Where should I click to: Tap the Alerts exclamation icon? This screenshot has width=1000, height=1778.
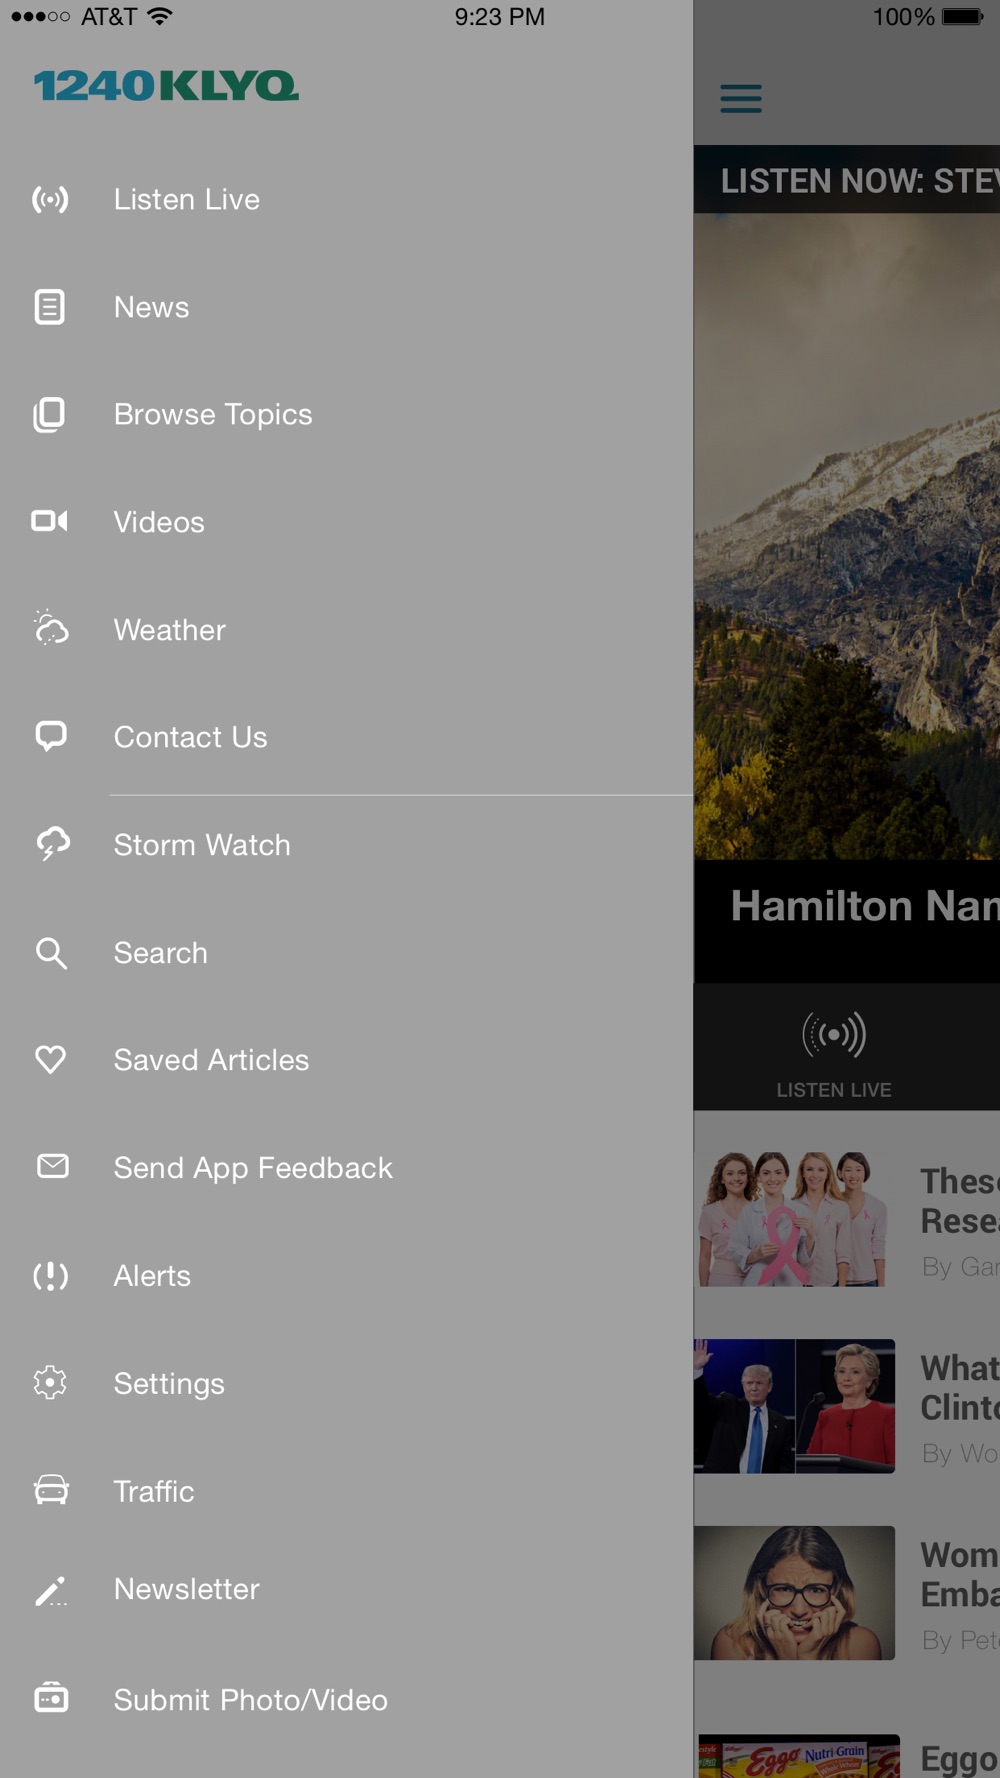point(50,1276)
